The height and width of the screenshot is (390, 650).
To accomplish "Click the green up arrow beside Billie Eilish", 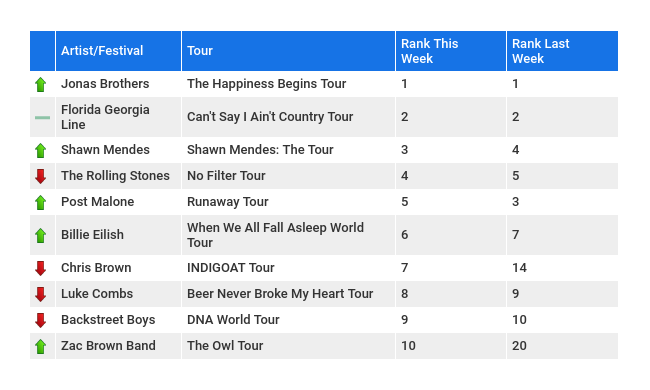I will point(41,235).
